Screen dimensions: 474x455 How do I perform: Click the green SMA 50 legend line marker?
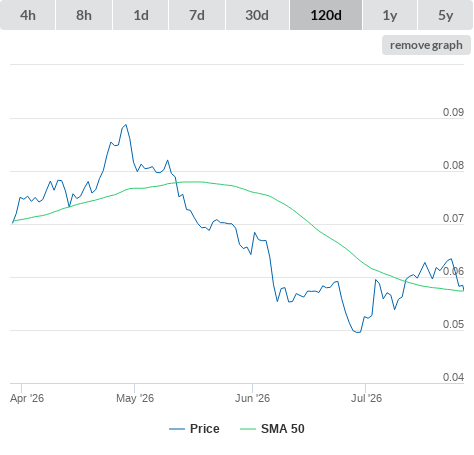[x=248, y=429]
